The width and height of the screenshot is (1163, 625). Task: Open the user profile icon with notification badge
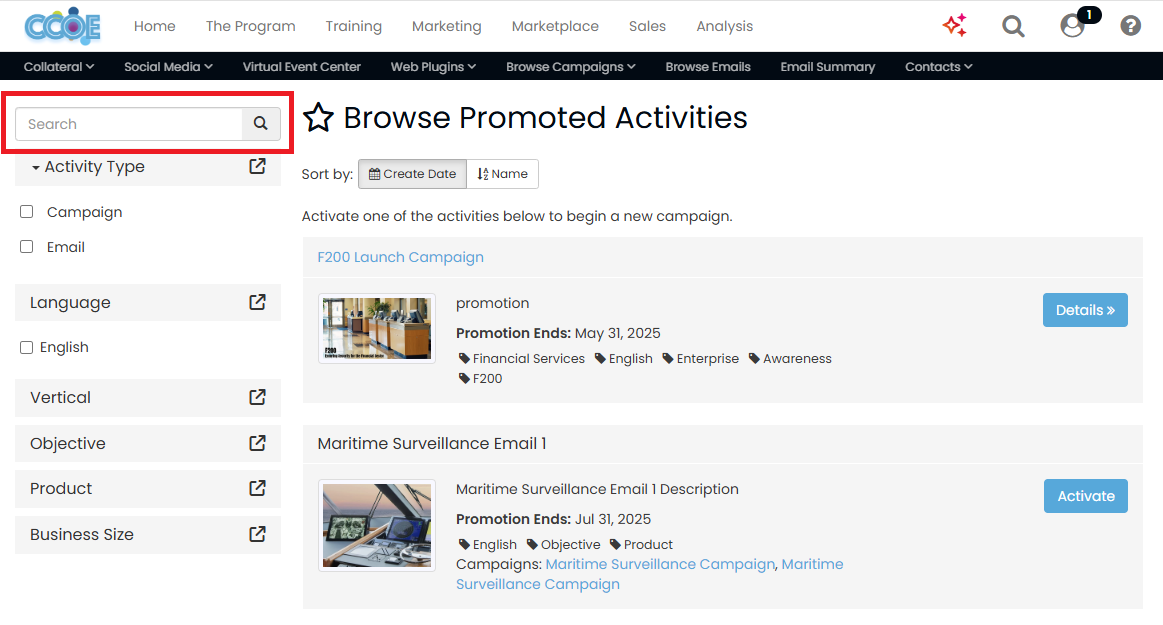click(1071, 27)
